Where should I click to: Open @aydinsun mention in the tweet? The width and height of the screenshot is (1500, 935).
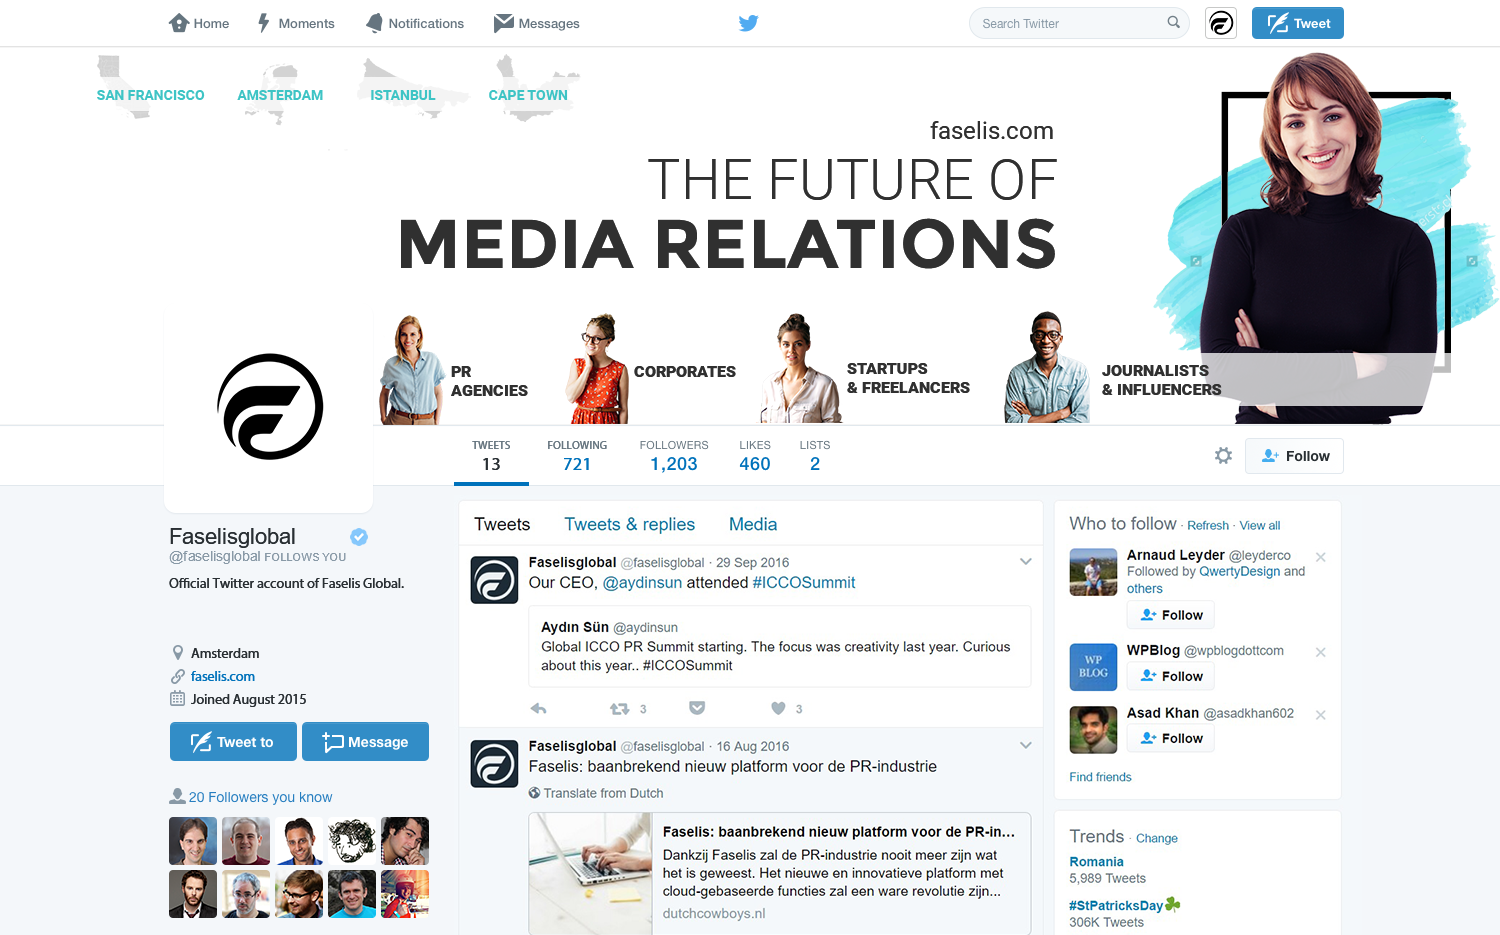point(642,583)
